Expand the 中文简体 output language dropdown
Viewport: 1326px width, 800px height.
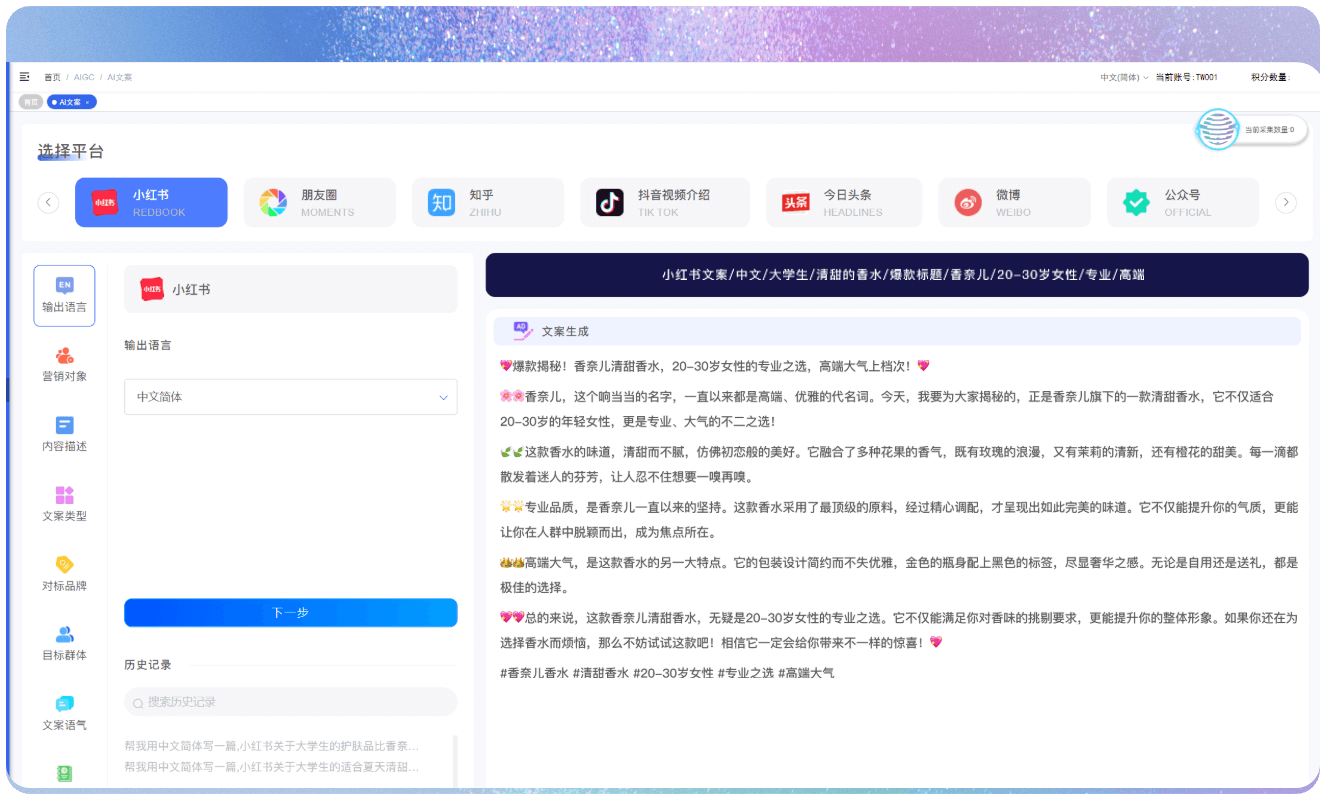coord(290,397)
